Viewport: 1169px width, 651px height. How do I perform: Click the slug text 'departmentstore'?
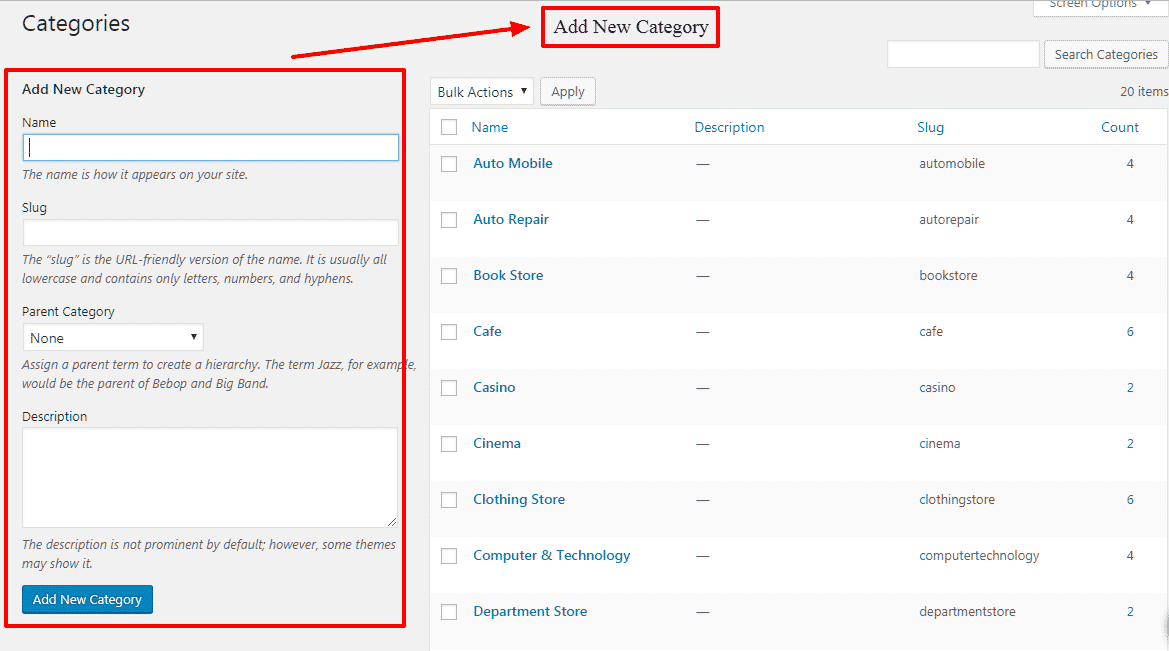pos(968,611)
